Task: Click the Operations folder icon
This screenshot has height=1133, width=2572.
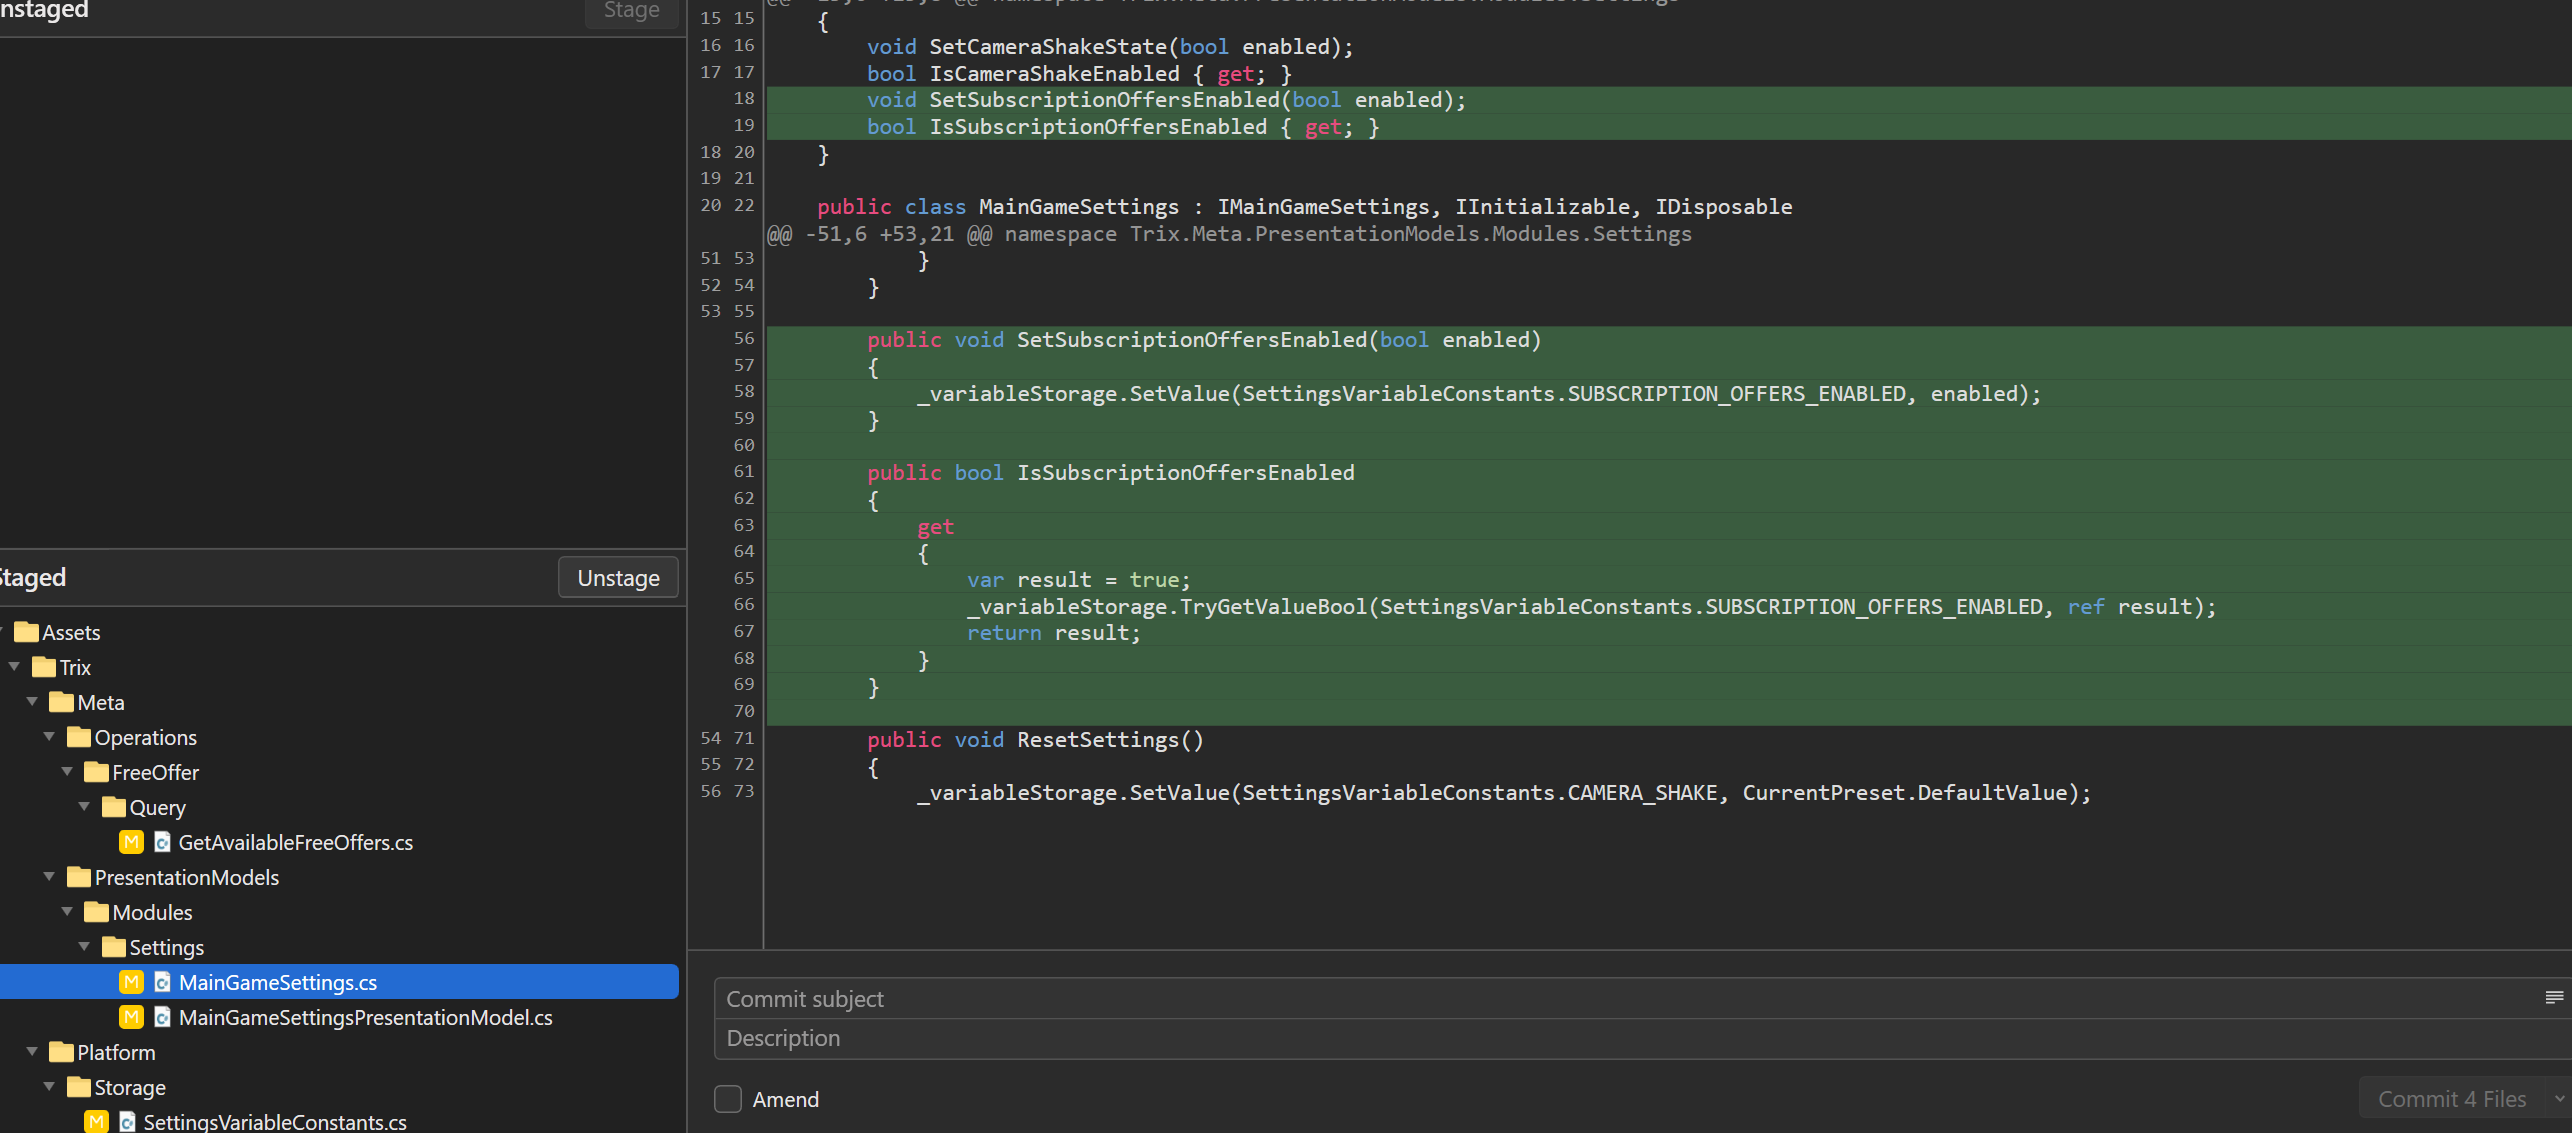Action: coord(79,737)
